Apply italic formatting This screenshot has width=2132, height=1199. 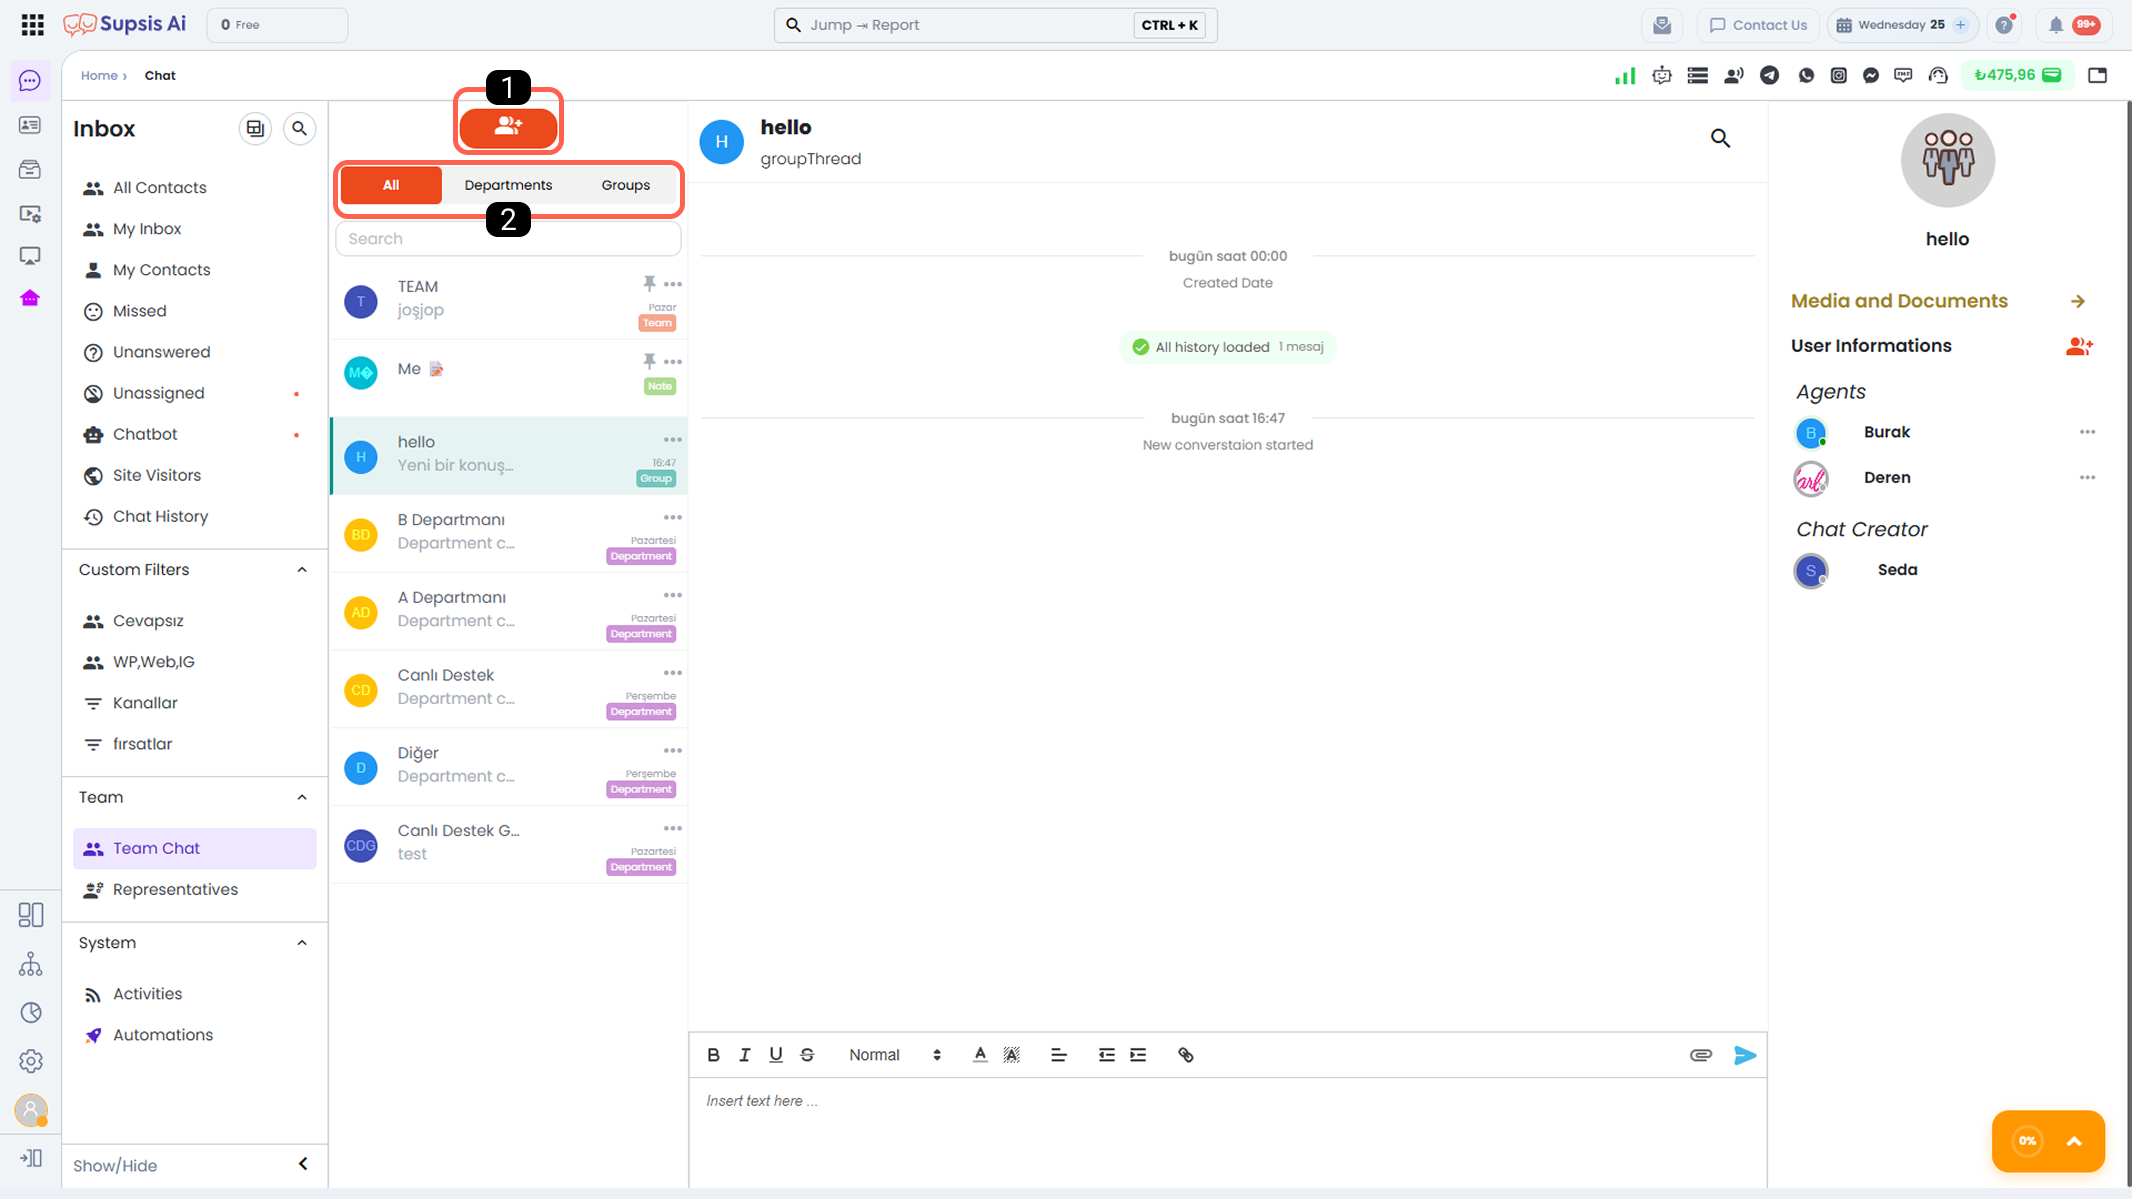744,1055
